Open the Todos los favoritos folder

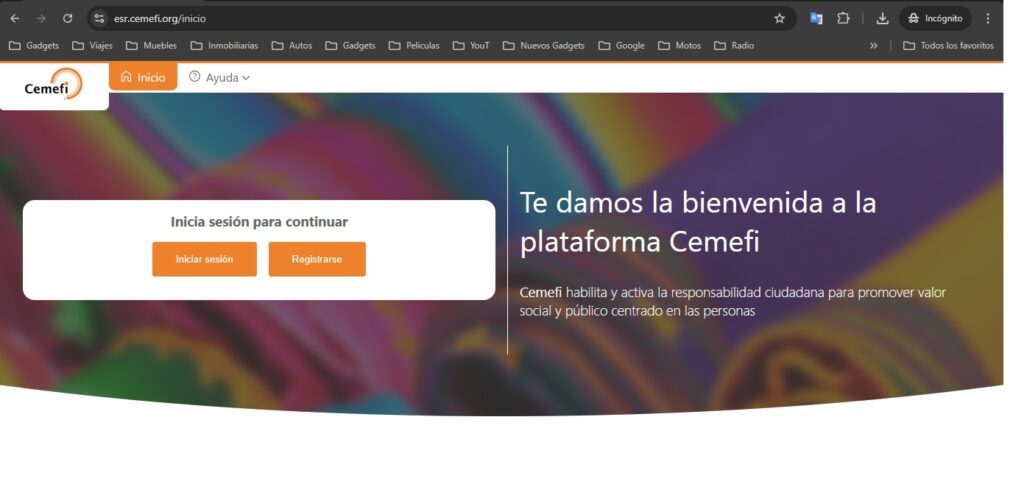[x=948, y=46]
